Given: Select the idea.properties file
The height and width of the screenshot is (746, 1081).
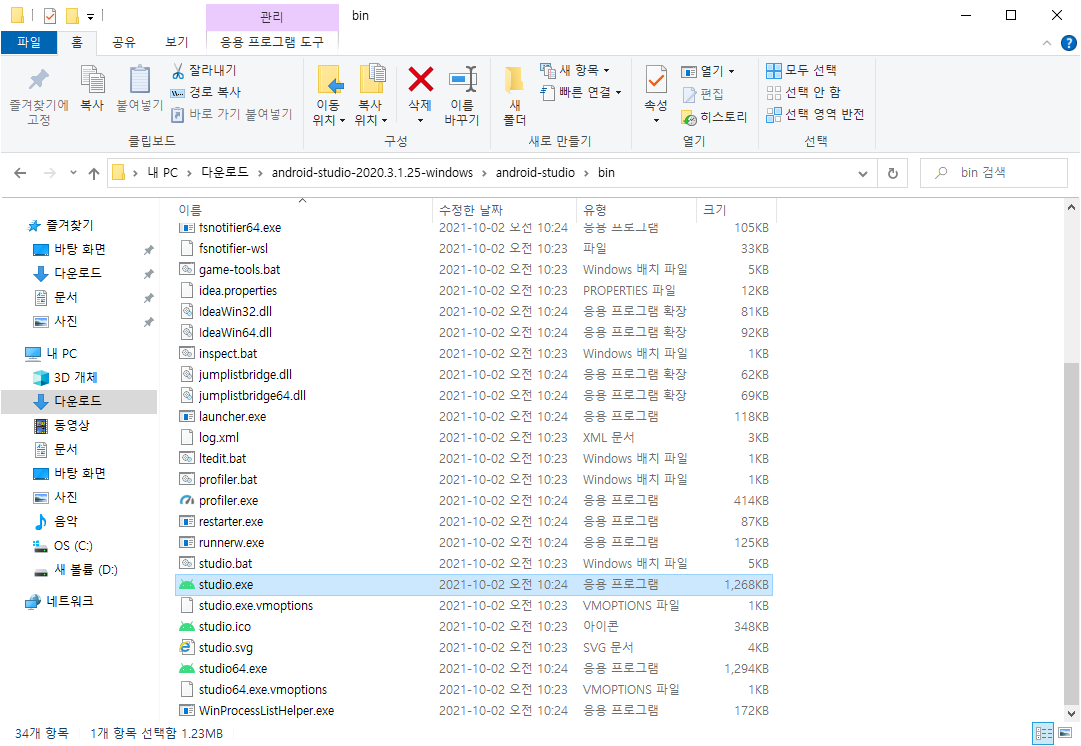Looking at the screenshot, I should click(x=238, y=290).
